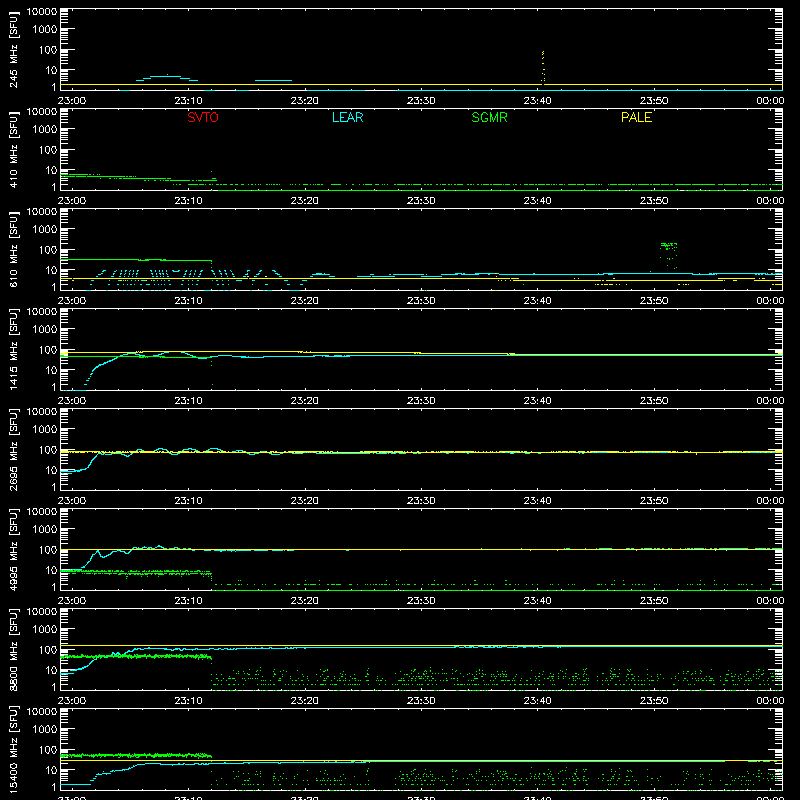Screen dimensions: 800x800
Task: Select 00:00 time label under 2695 MHz panel
Action: pyautogui.click(x=770, y=501)
